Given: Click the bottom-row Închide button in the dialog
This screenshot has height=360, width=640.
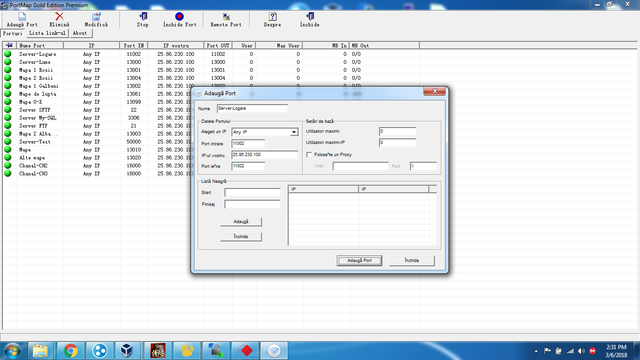Looking at the screenshot, I should 412,260.
